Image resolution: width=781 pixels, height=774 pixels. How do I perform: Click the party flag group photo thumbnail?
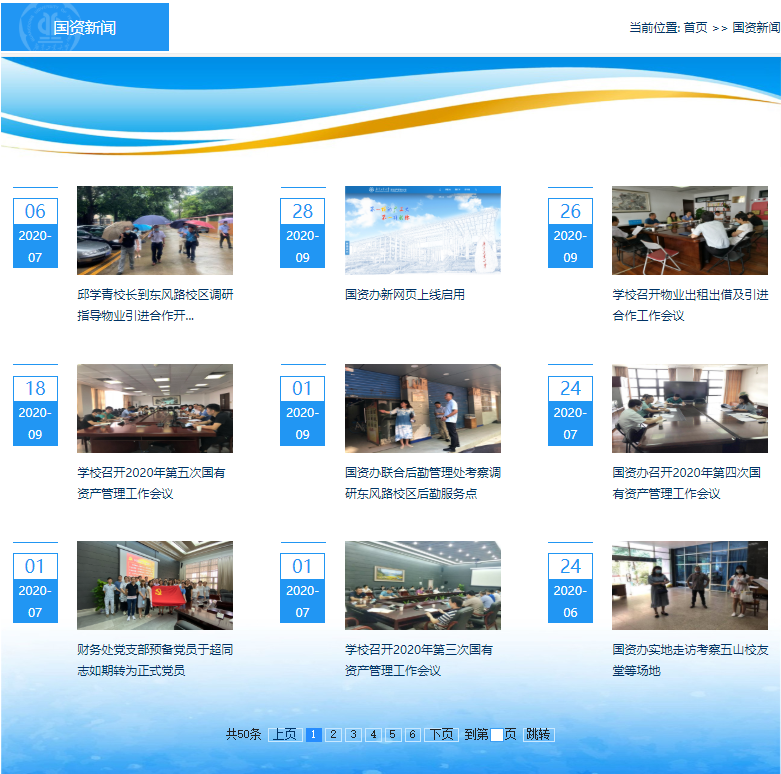point(155,586)
